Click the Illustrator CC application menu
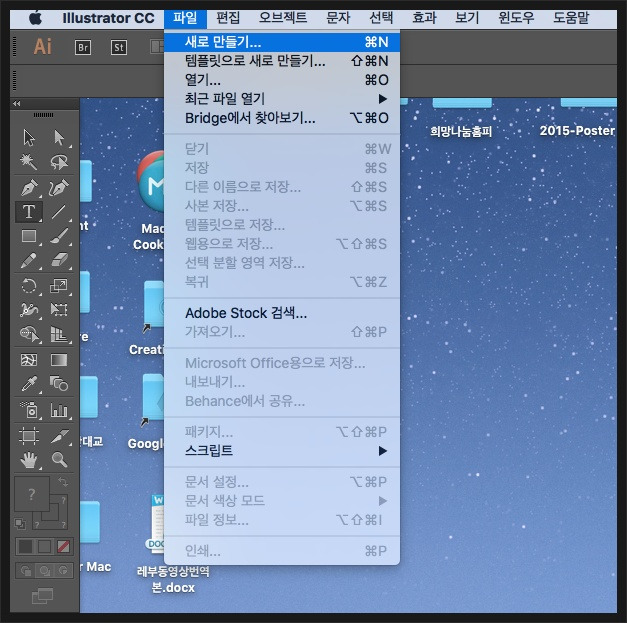 [x=108, y=18]
